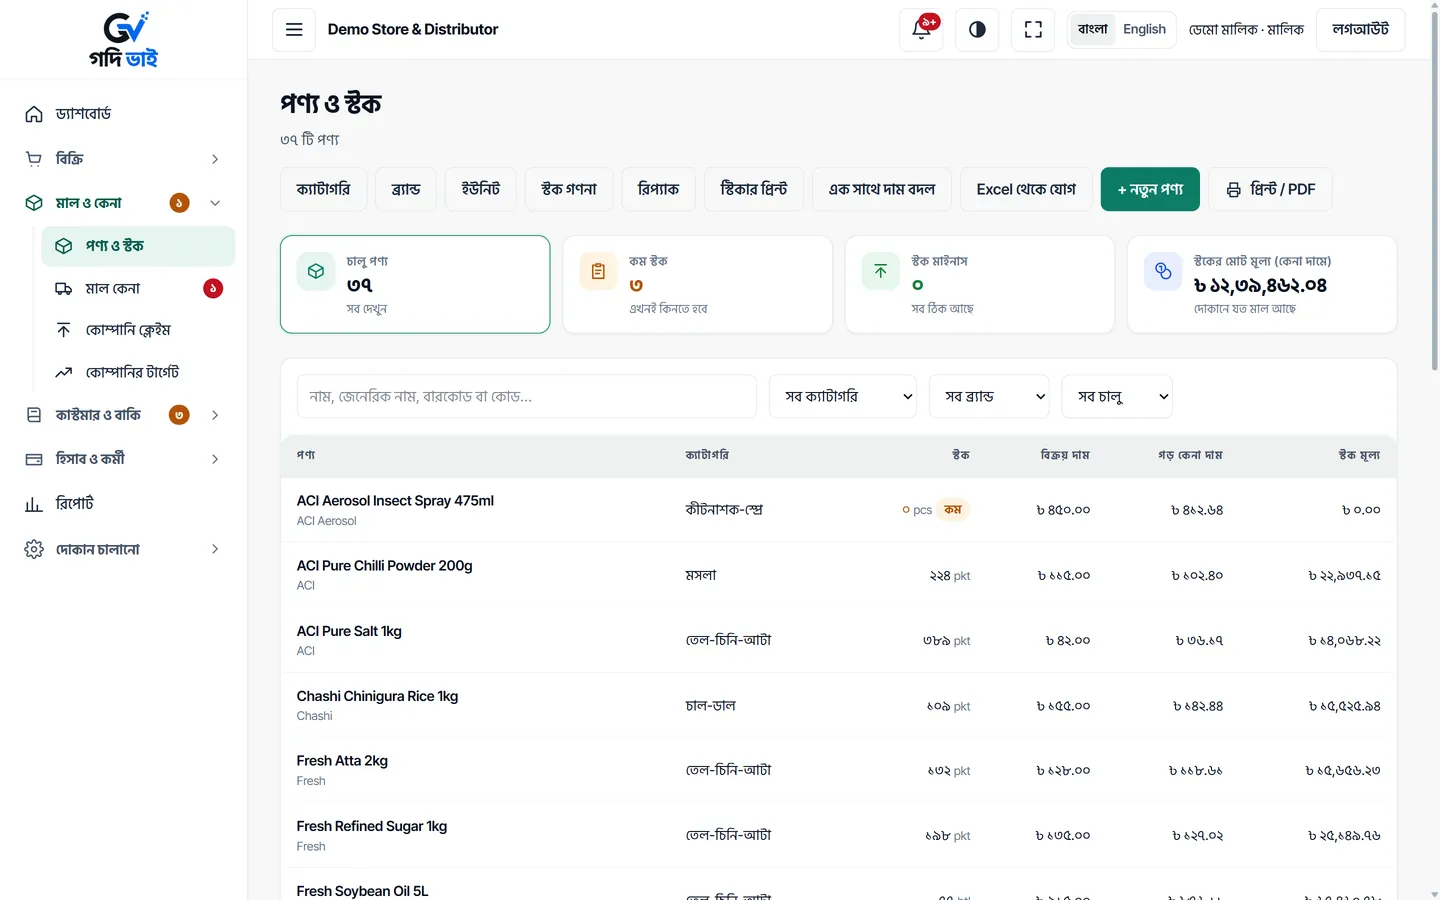Click the স্টক গণনা button
The width and height of the screenshot is (1440, 900).
click(569, 189)
